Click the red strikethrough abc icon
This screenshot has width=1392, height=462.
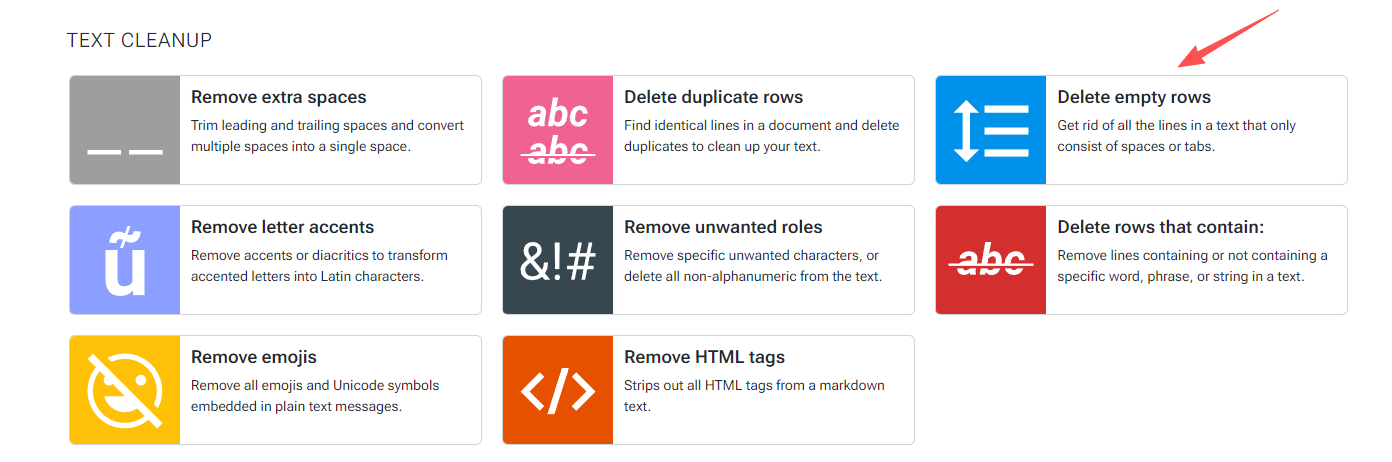click(x=991, y=260)
